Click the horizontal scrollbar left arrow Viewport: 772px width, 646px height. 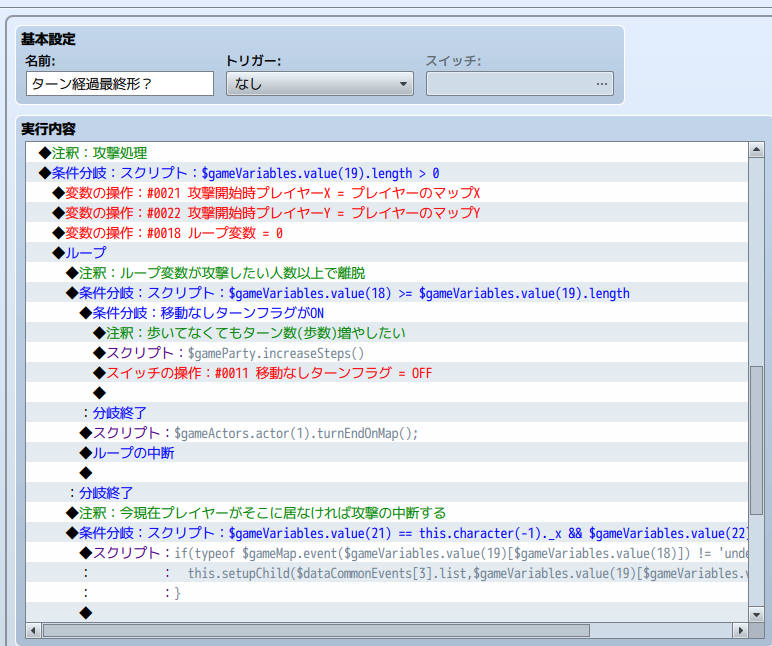click(34, 630)
